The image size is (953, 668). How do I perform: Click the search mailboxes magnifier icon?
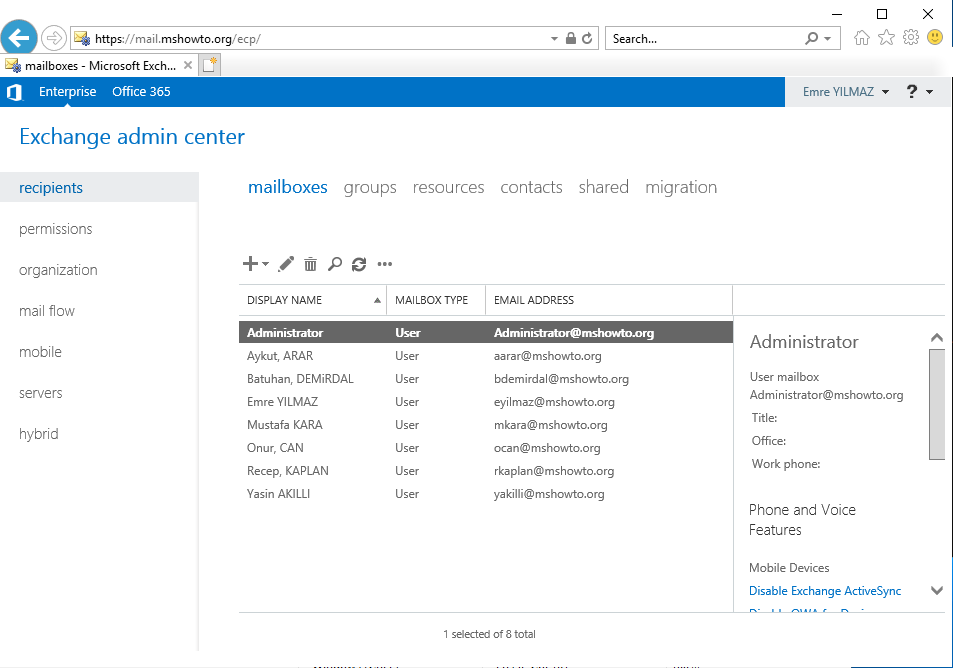click(x=335, y=264)
